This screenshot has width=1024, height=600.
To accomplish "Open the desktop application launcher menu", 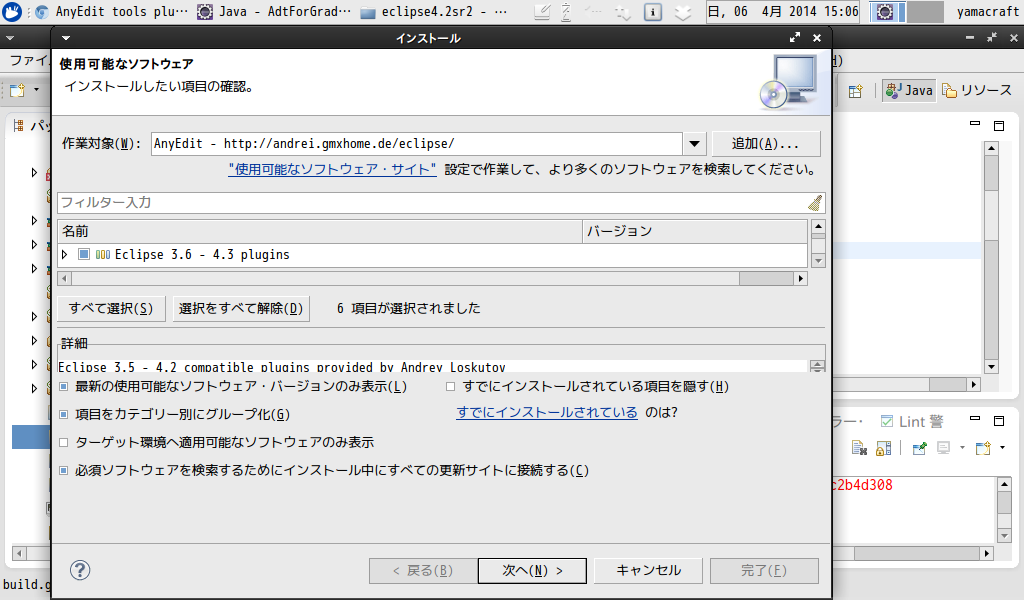I will (12, 11).
